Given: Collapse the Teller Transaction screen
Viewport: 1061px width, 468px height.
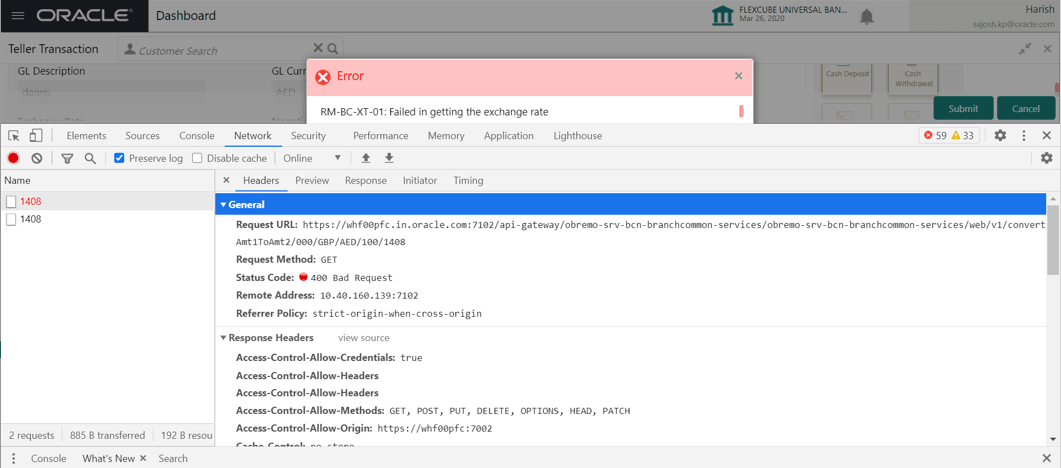Looking at the screenshot, I should [1026, 49].
